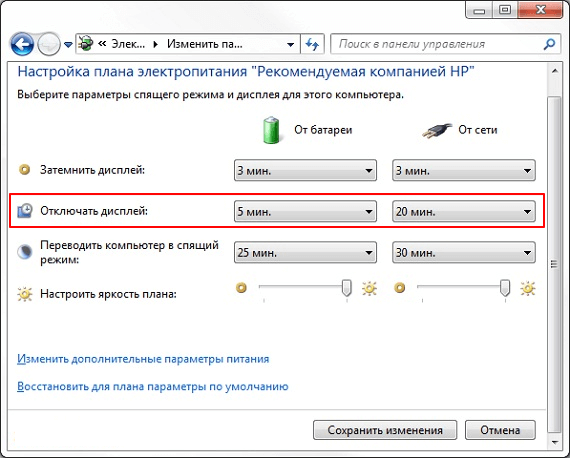Open plugged-in 'Отключать дисплей' 20 мин. dropdown

[464, 211]
